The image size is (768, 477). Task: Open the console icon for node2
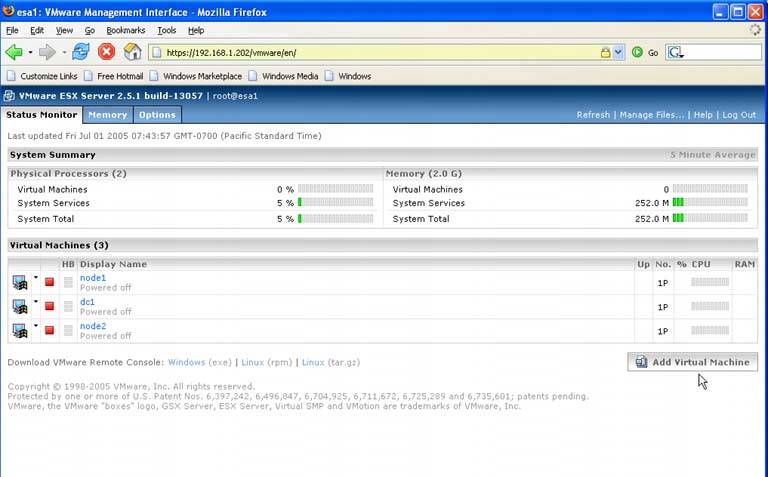point(19,330)
